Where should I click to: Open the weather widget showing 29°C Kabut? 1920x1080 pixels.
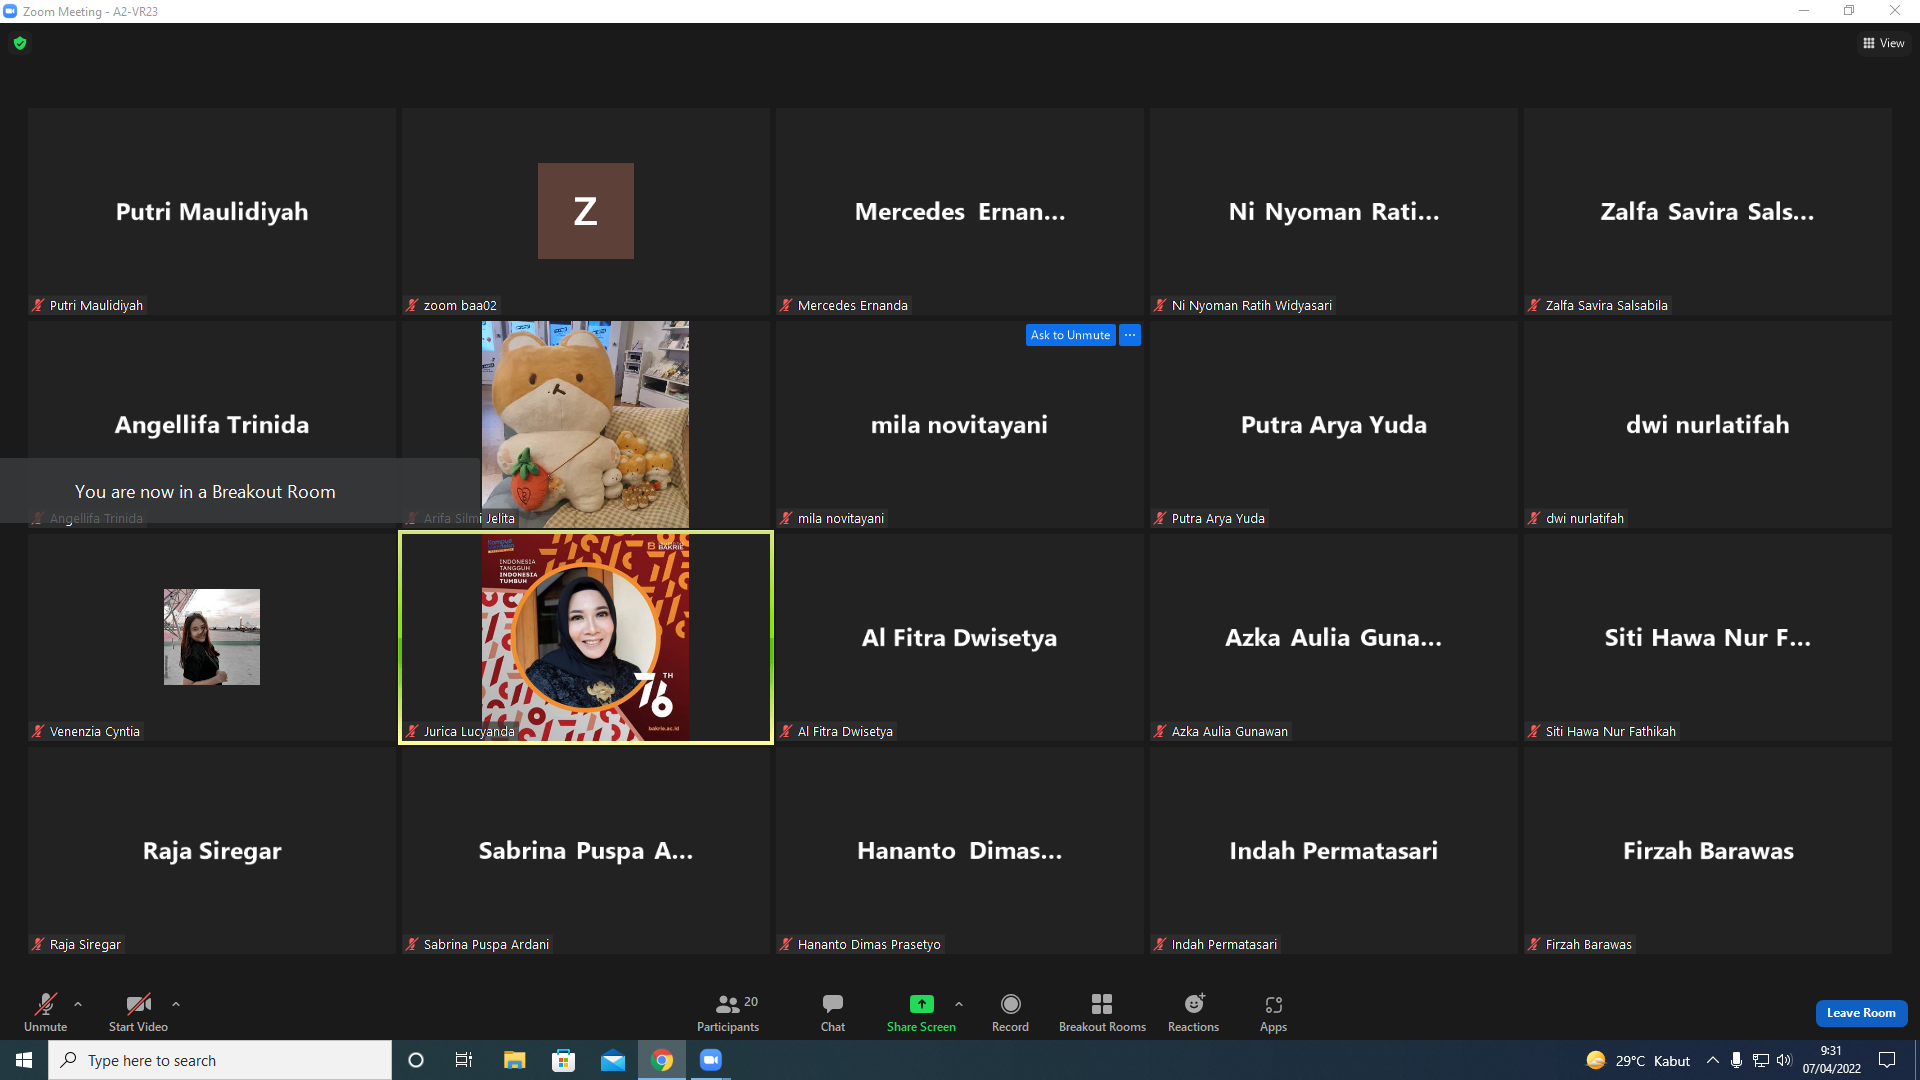(x=1638, y=1060)
